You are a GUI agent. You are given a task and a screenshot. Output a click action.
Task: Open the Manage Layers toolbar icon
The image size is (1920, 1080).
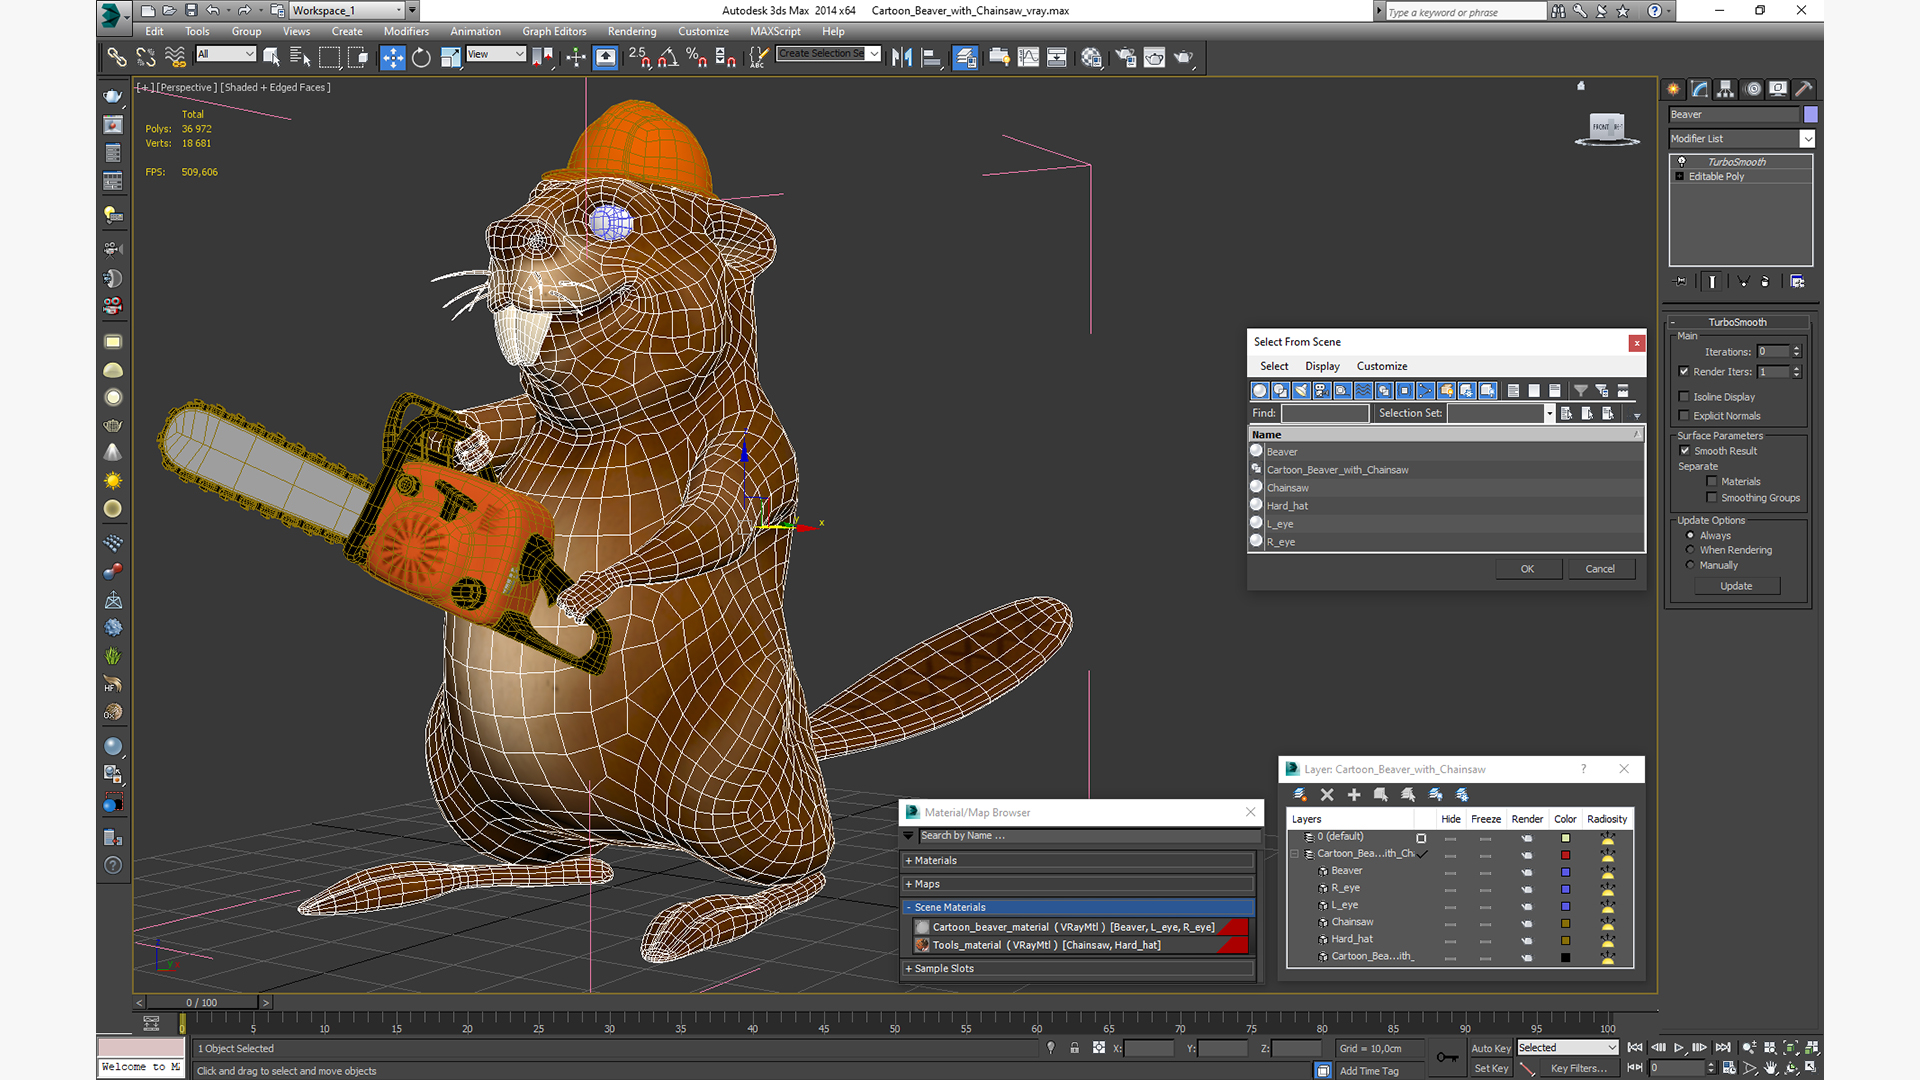[965, 58]
